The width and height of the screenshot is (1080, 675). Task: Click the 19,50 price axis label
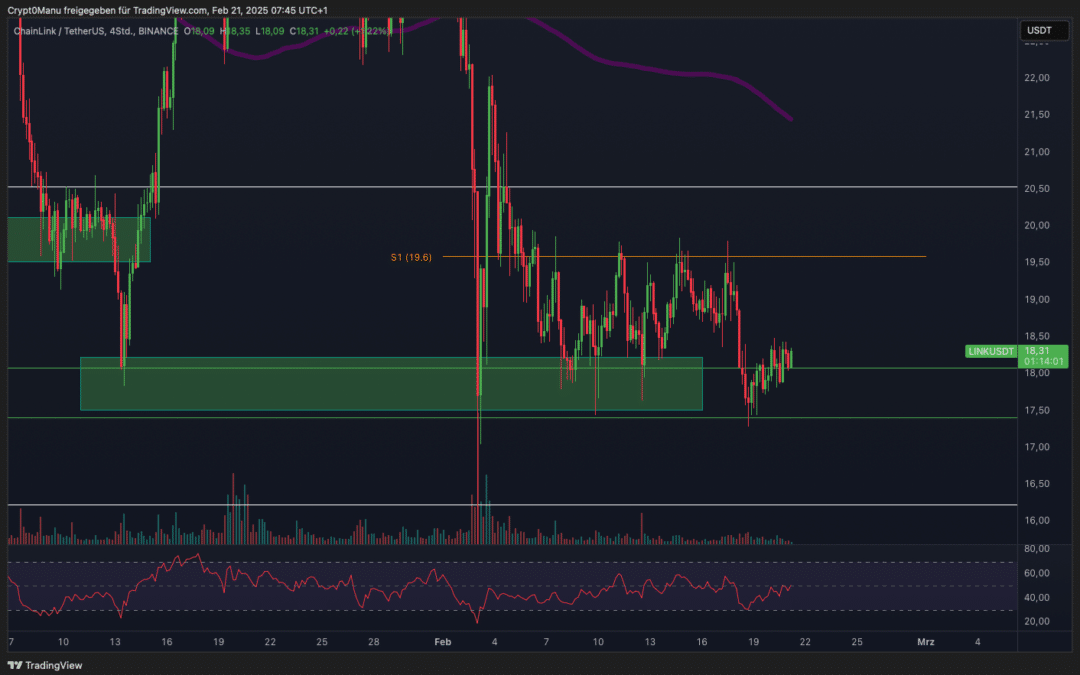click(1037, 262)
